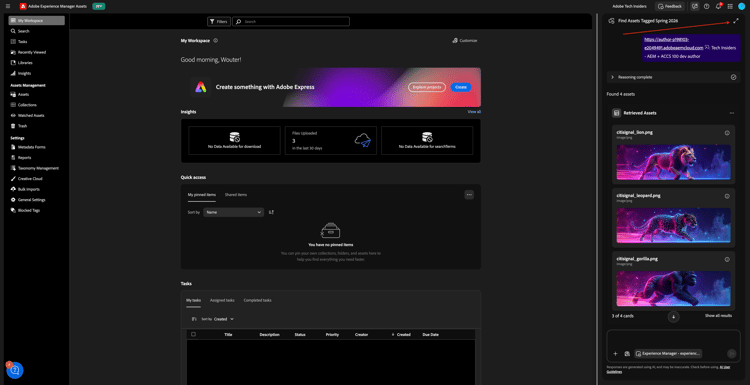
Task: Open the app switcher grid icon
Action: point(730,6)
